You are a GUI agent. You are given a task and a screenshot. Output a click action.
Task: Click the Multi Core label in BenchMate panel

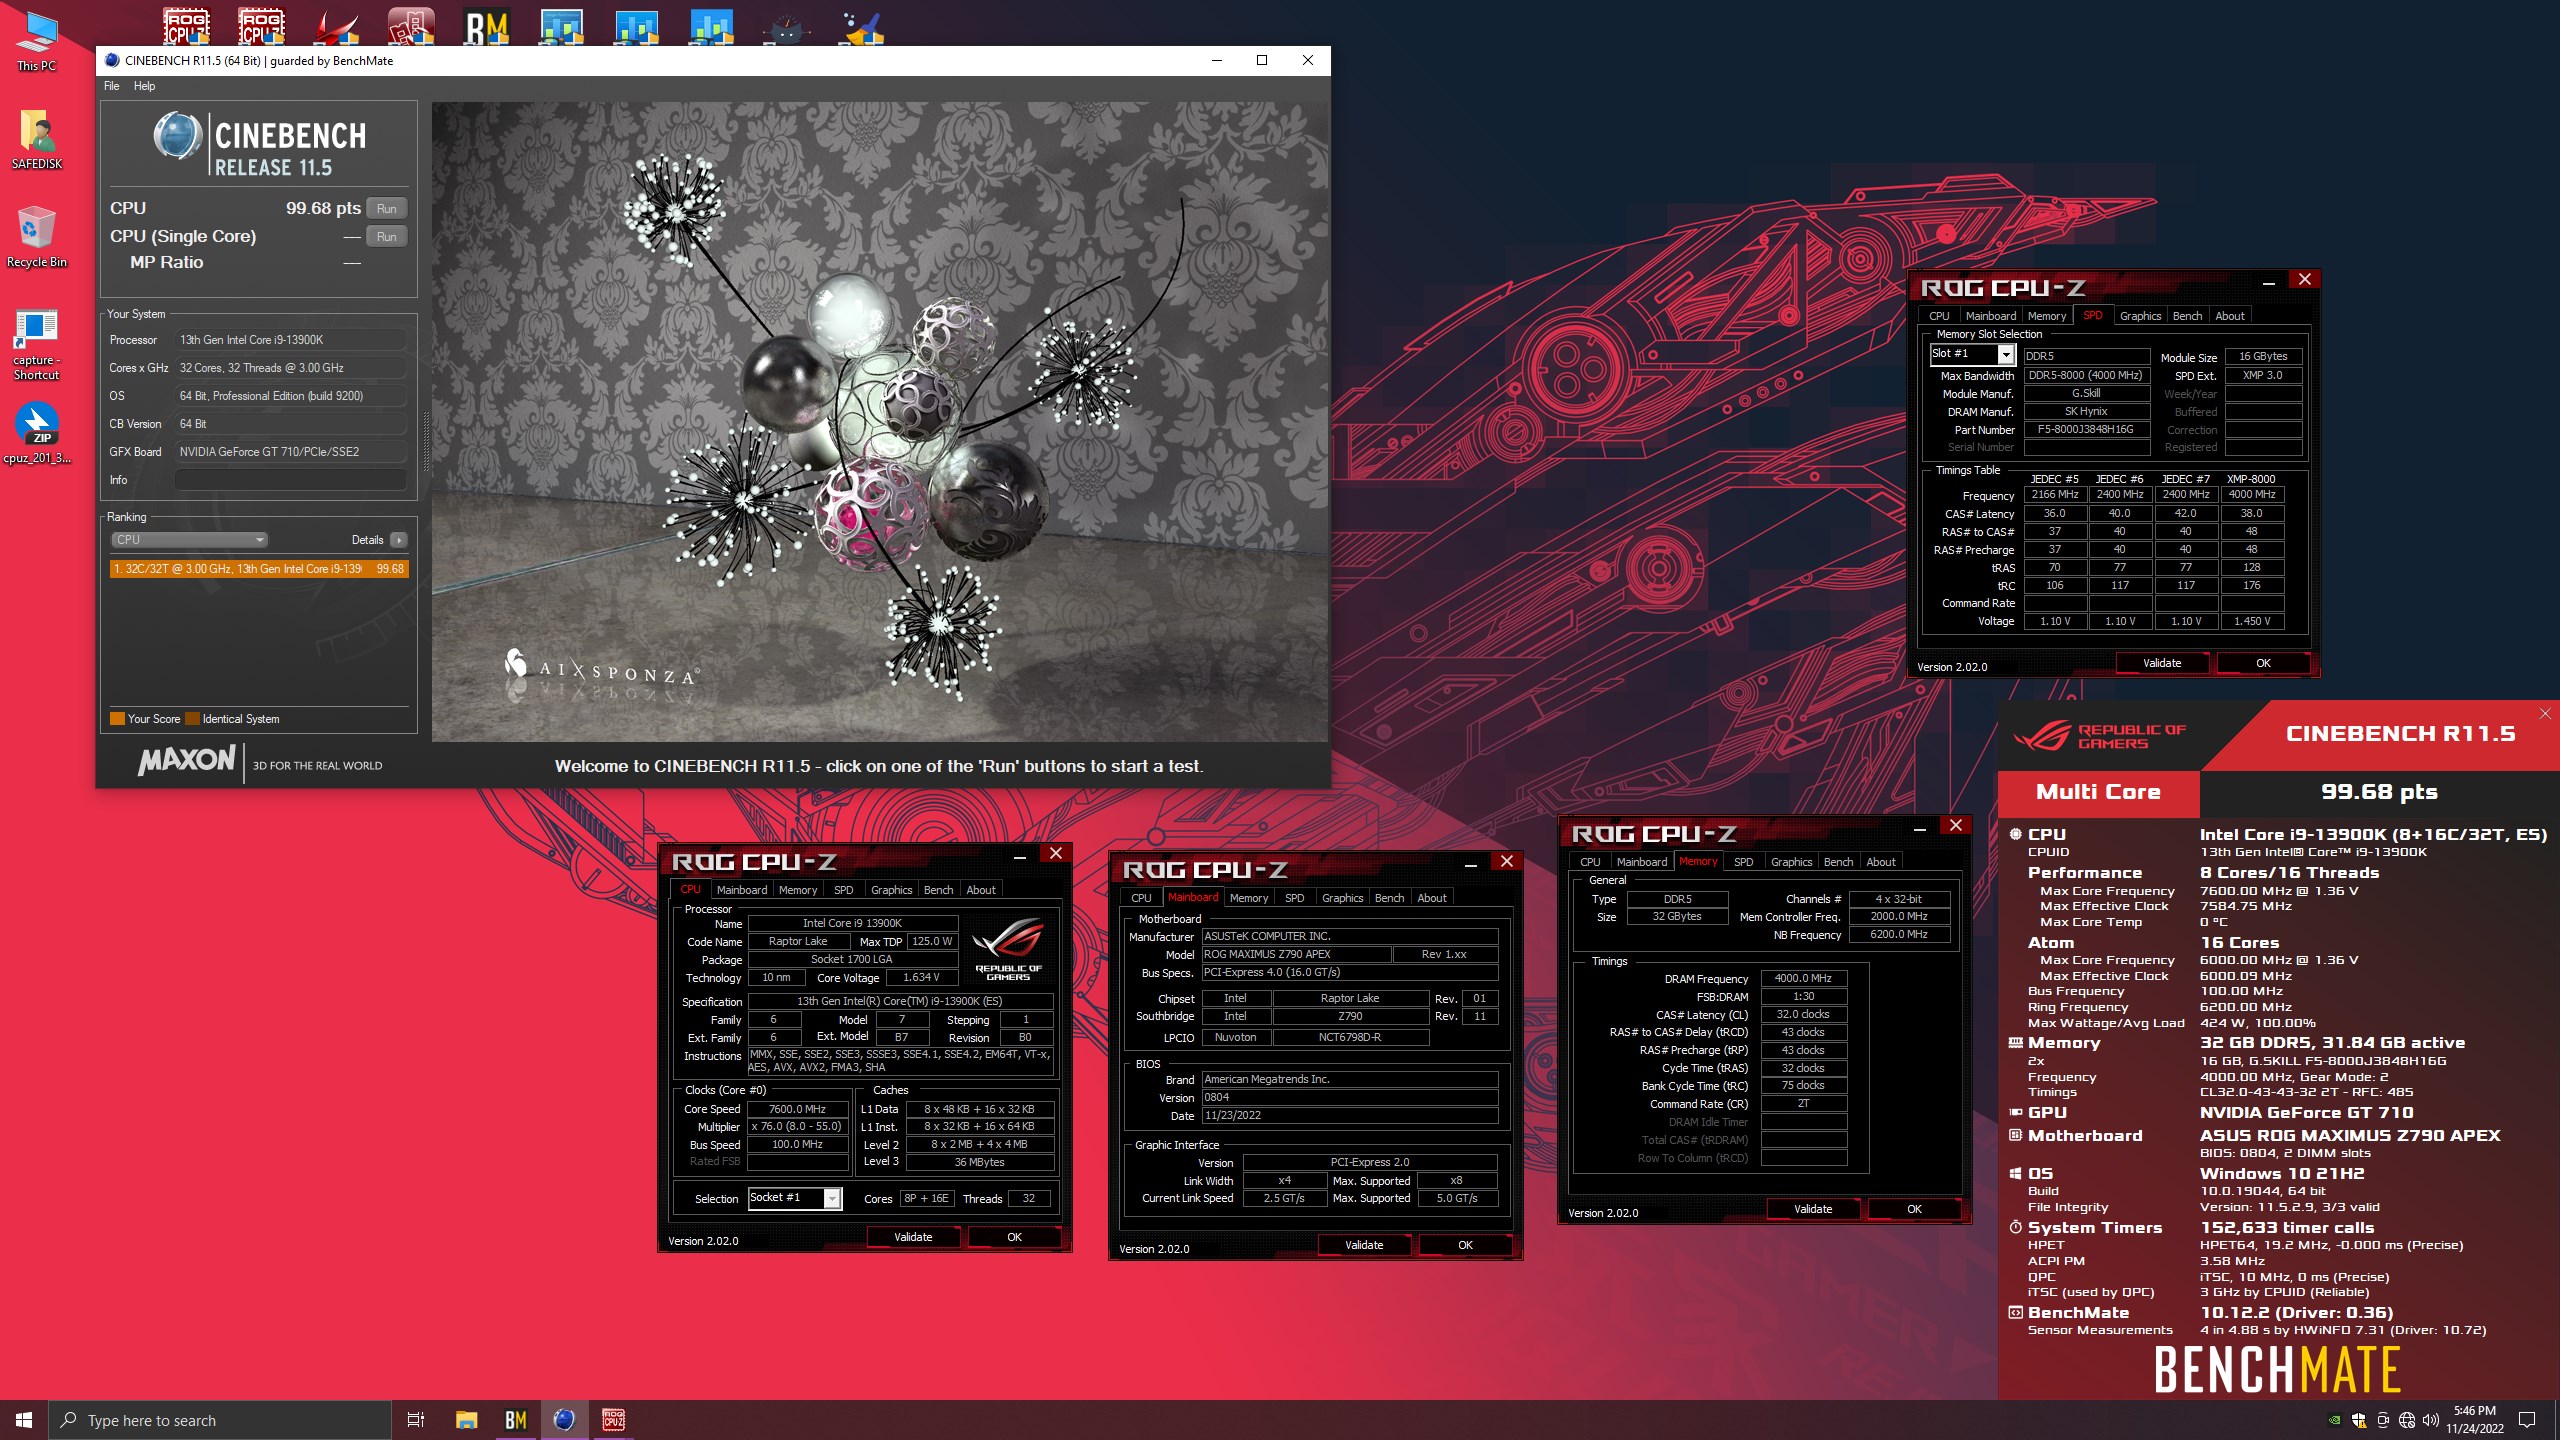(2098, 792)
